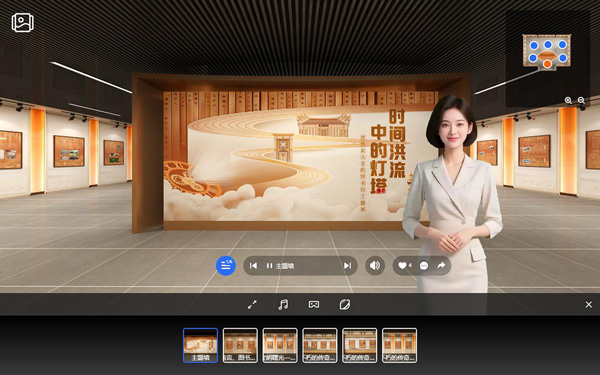Go to the top-left blue minimap point

pyautogui.click(x=534, y=46)
